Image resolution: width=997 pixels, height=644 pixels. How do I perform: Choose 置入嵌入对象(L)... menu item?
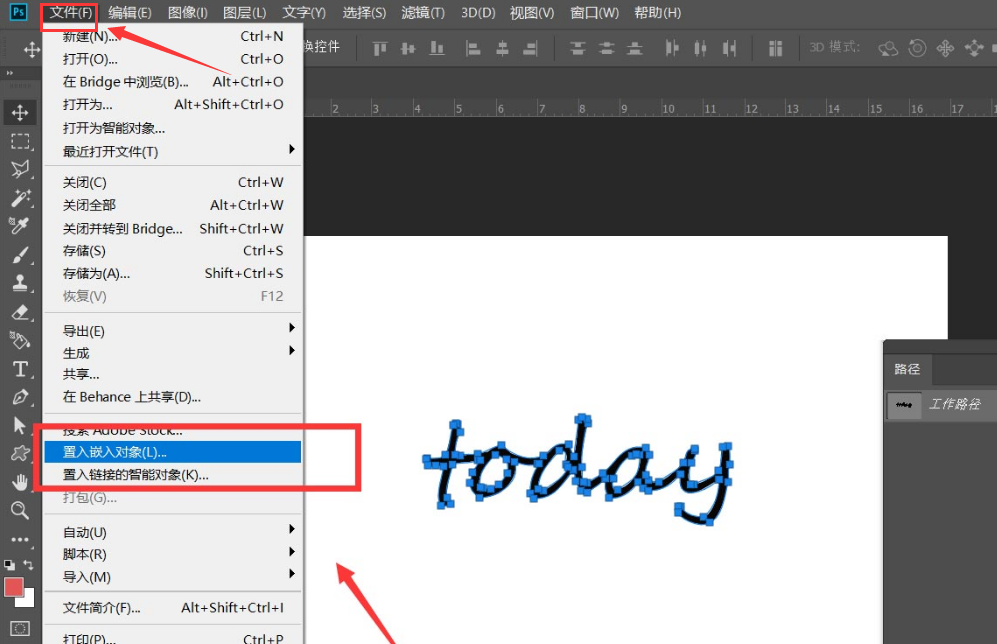172,452
